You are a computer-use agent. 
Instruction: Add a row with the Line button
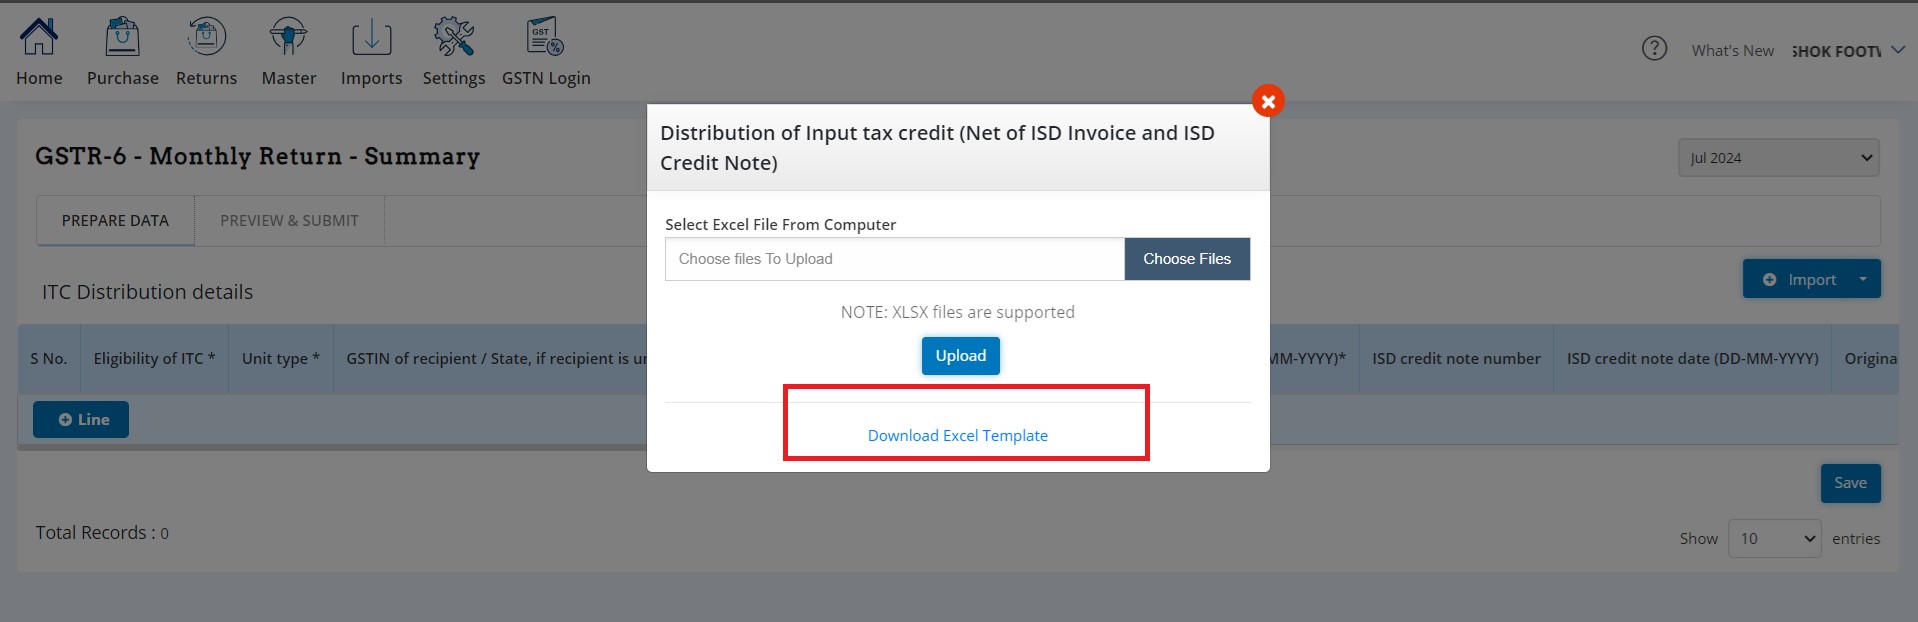pos(81,420)
